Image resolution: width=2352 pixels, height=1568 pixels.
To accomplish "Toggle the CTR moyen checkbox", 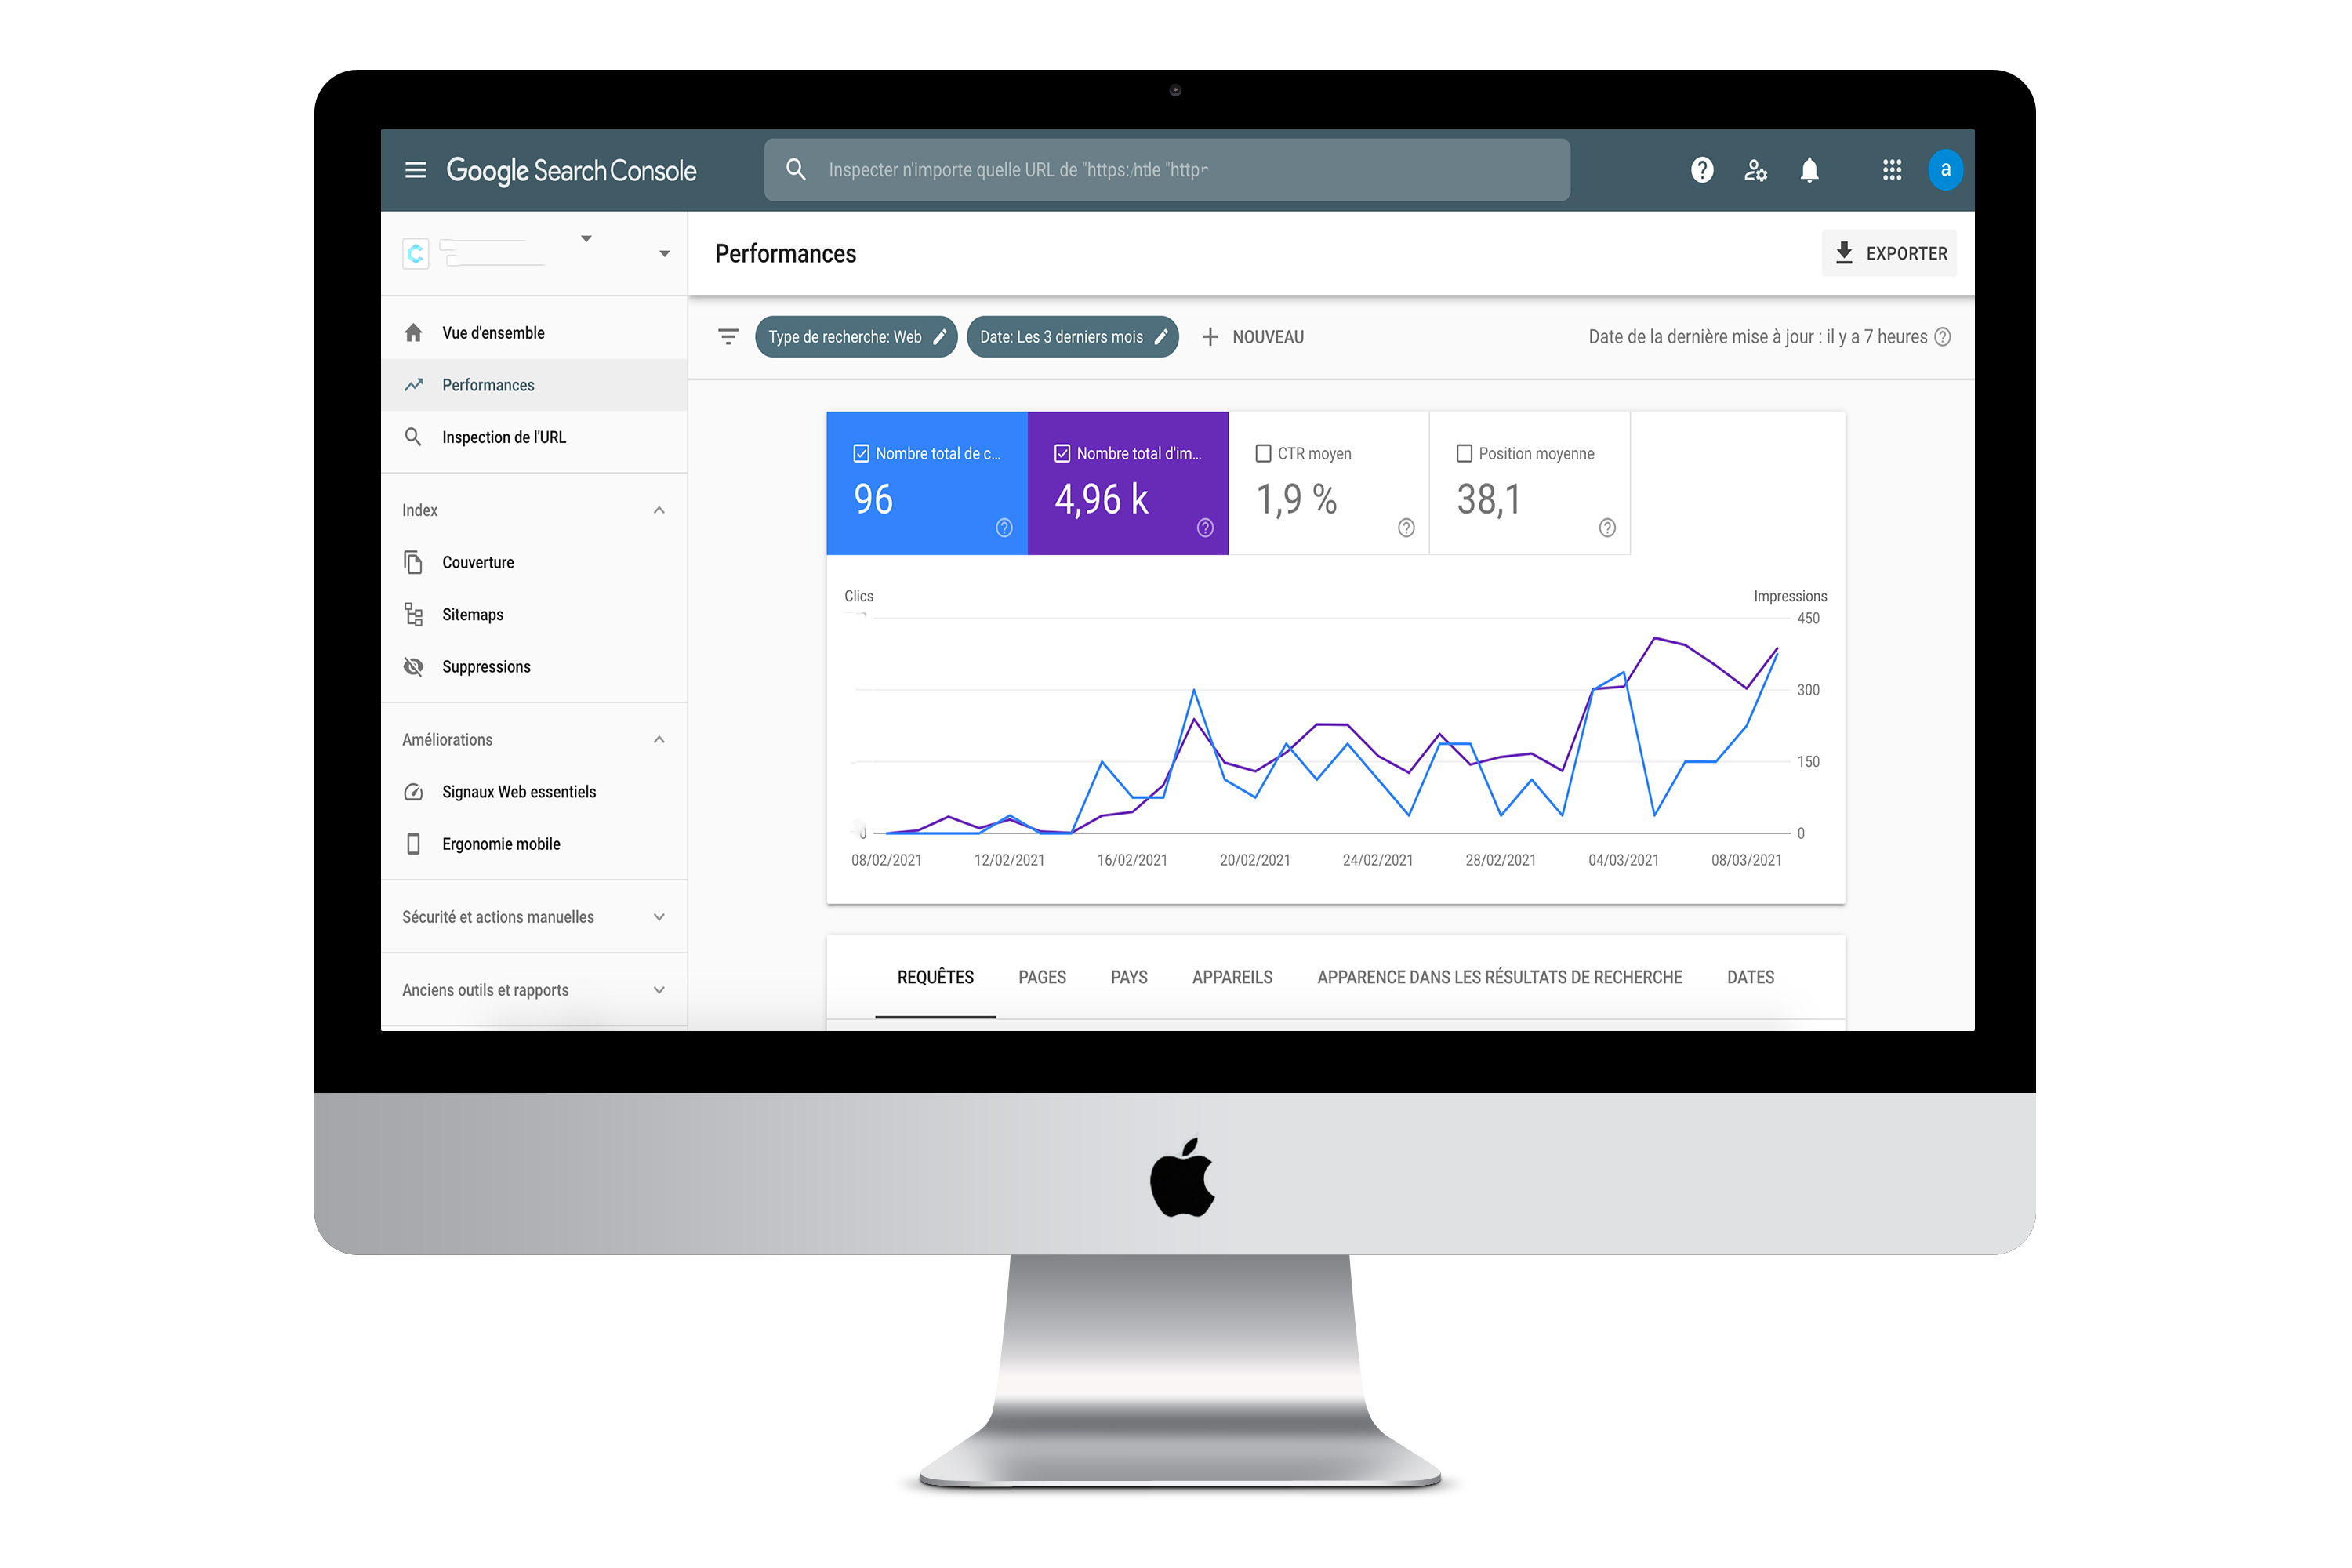I will (x=1264, y=452).
